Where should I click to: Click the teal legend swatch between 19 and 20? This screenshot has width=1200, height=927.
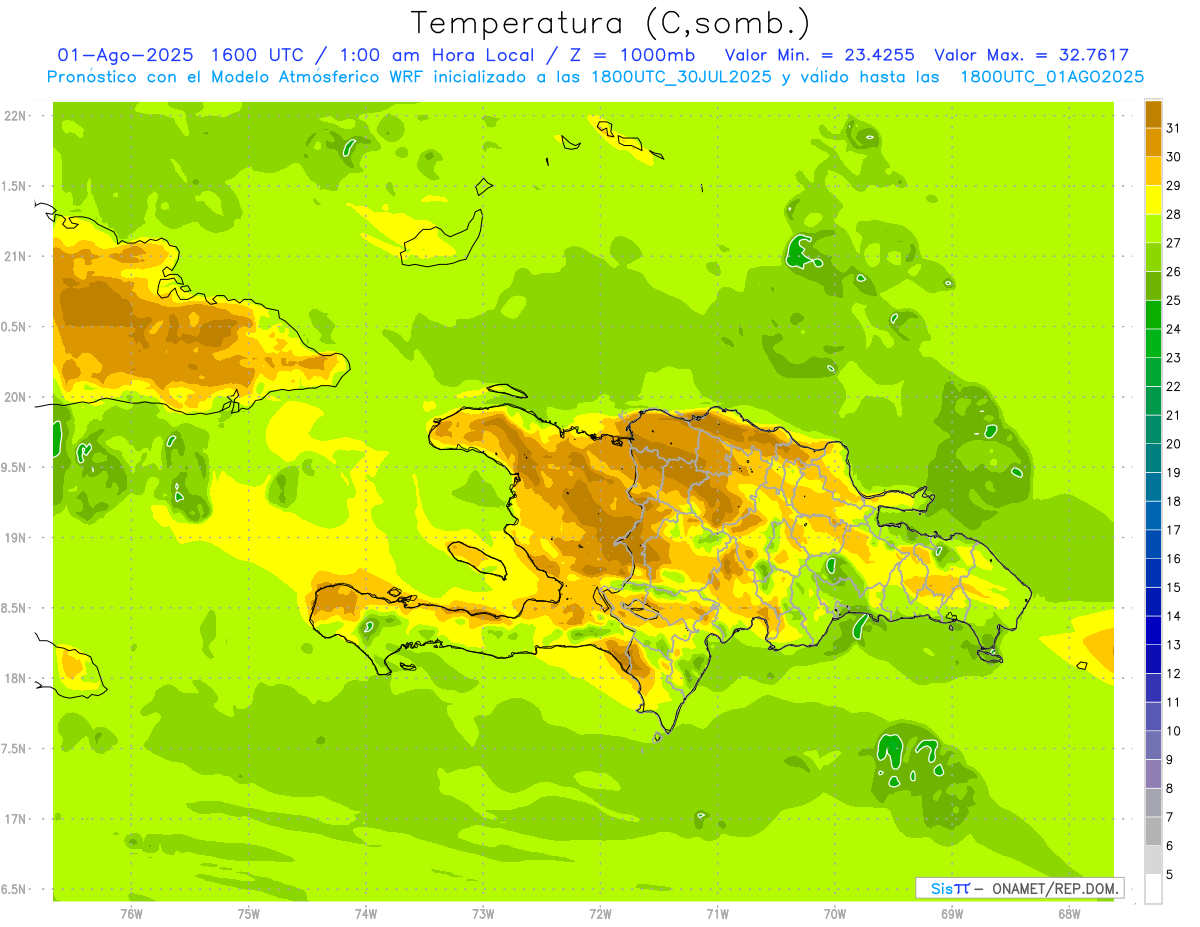point(1153,458)
